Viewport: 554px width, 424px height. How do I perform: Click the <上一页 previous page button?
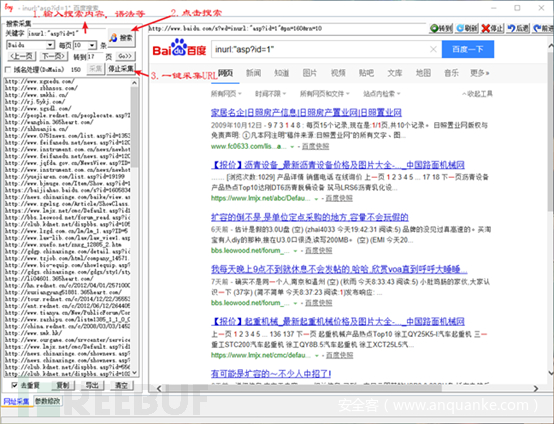click(22, 56)
